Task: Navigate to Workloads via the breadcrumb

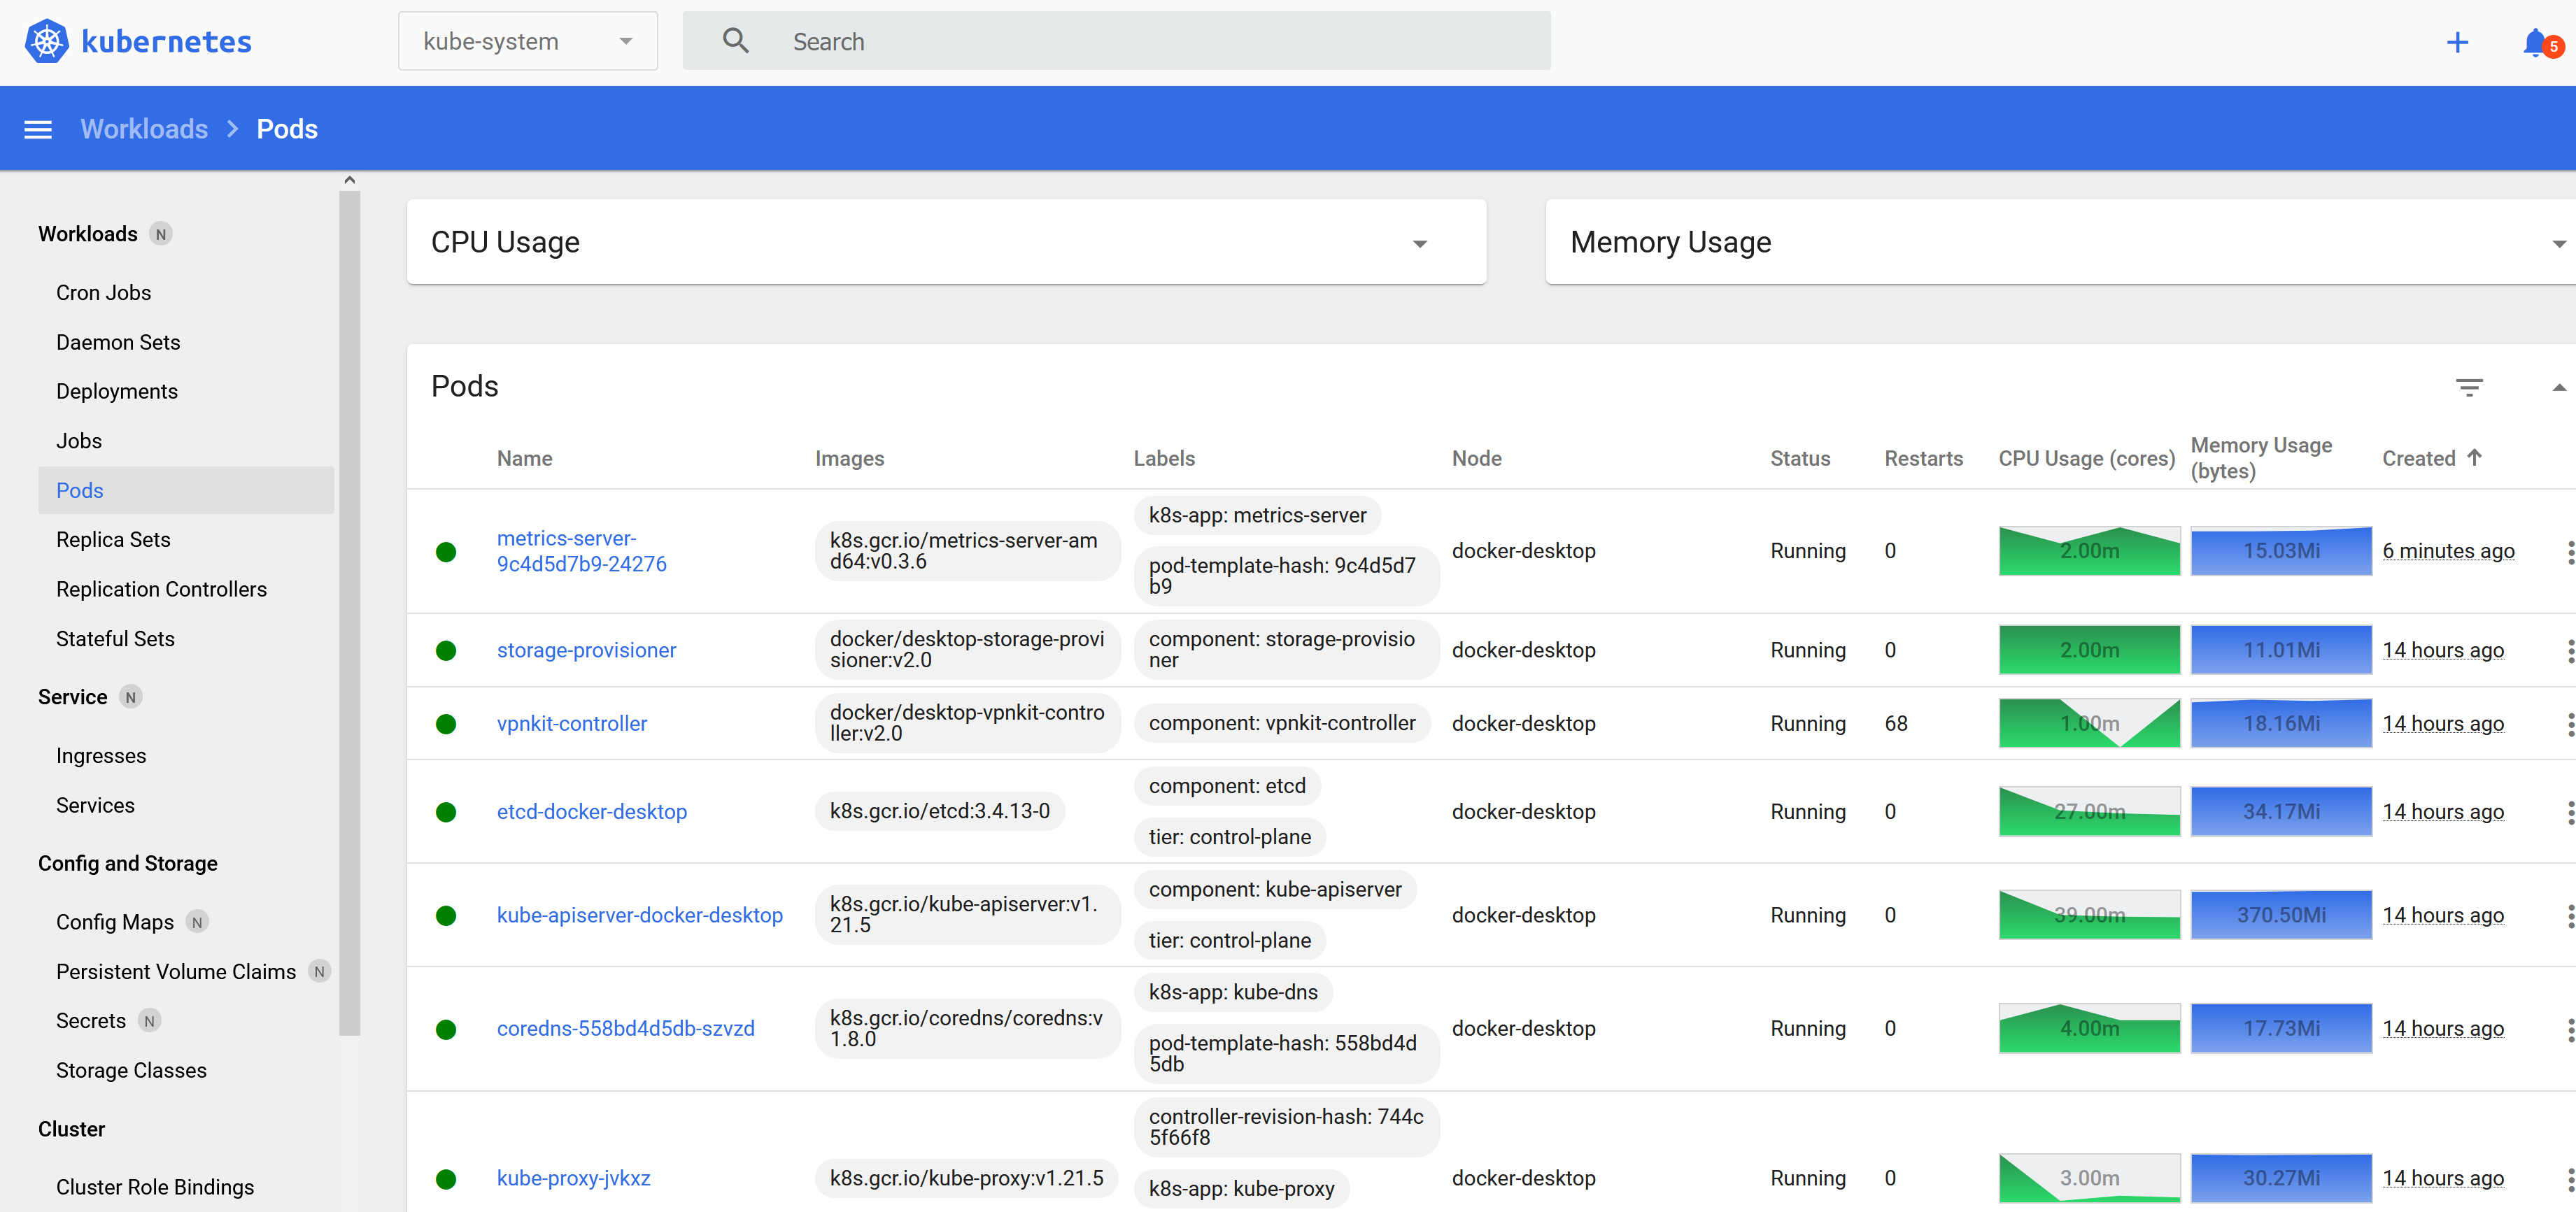Action: pyautogui.click(x=143, y=129)
